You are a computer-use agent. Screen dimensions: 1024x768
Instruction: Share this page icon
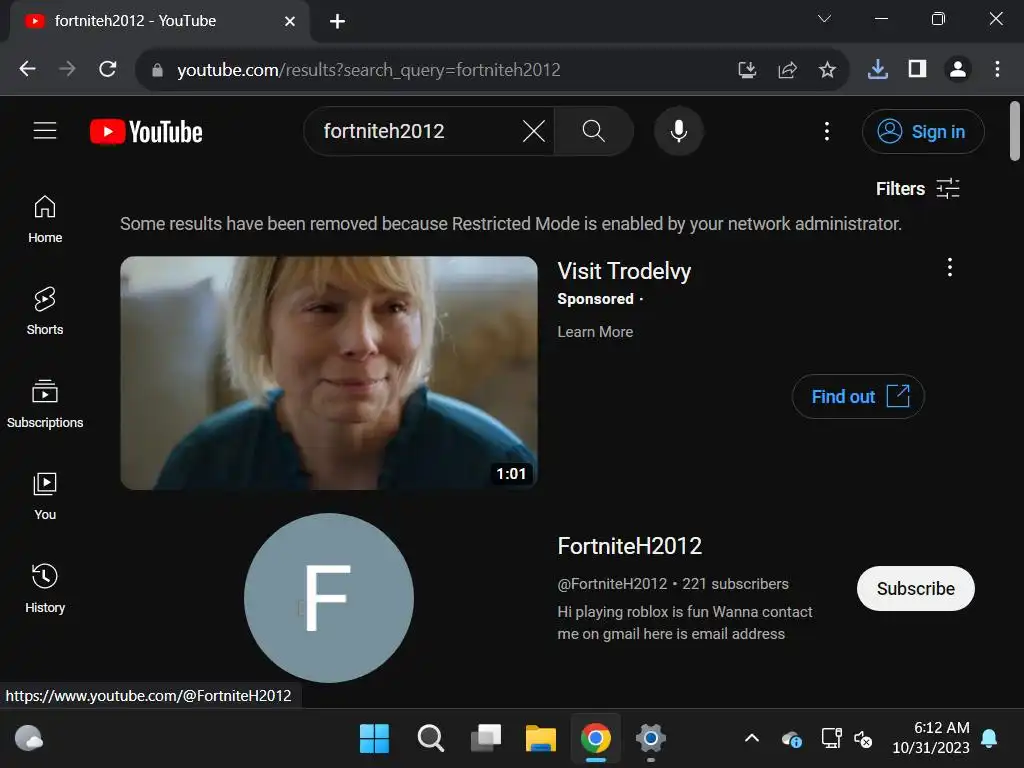click(x=788, y=69)
